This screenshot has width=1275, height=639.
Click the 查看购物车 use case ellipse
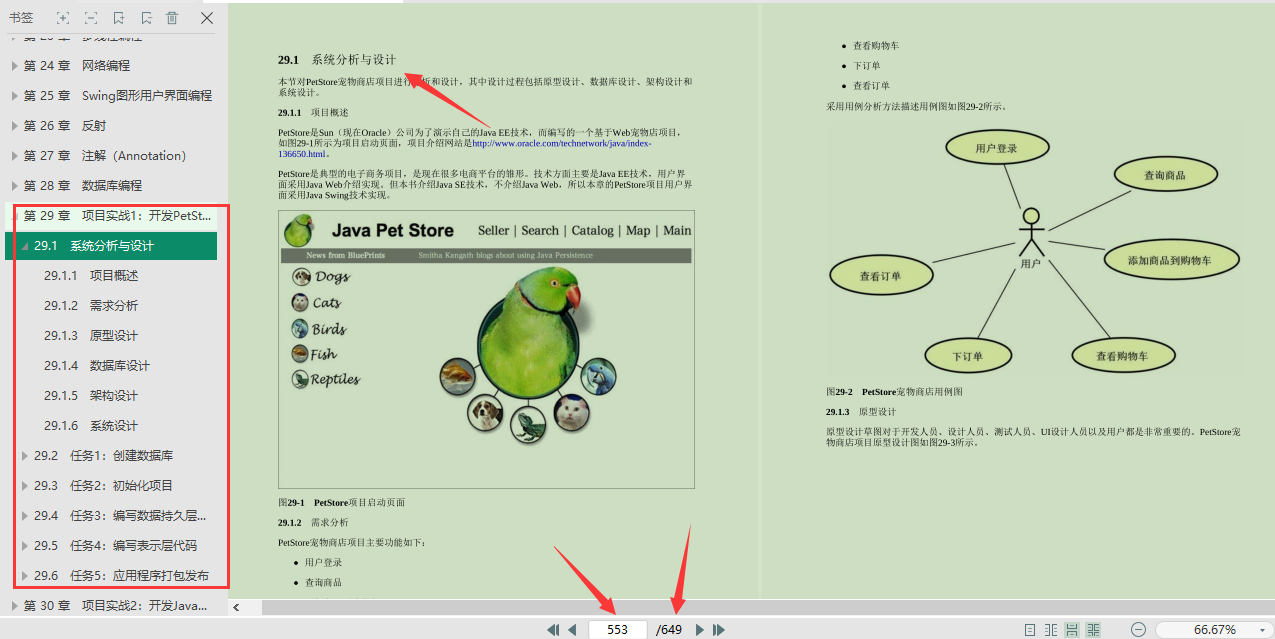point(1122,355)
